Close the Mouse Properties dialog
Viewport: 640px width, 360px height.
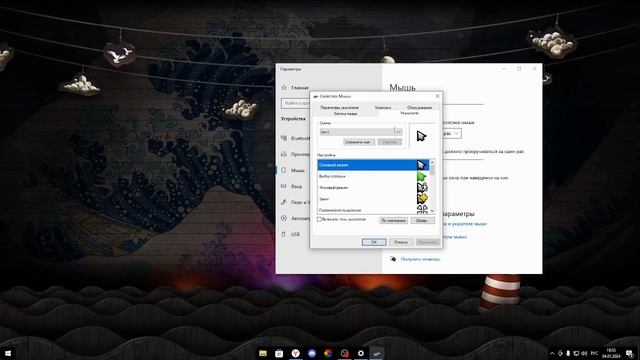(x=438, y=96)
